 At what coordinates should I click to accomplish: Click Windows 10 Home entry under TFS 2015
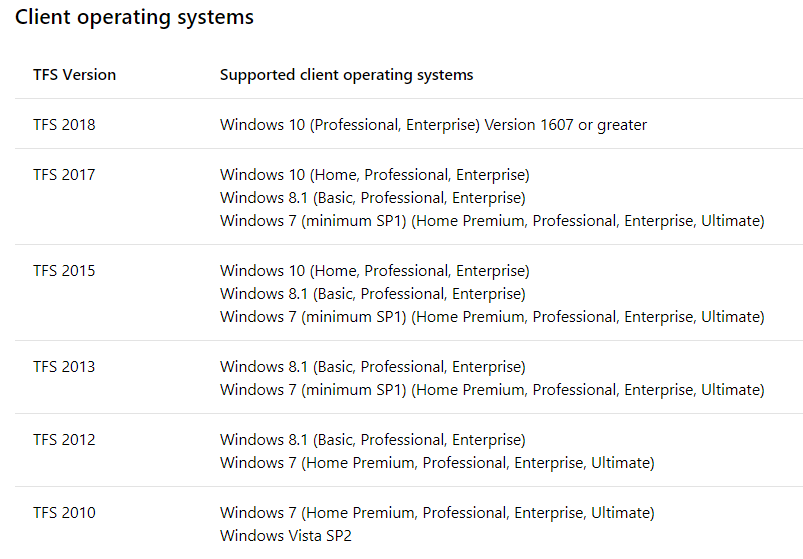click(x=374, y=271)
